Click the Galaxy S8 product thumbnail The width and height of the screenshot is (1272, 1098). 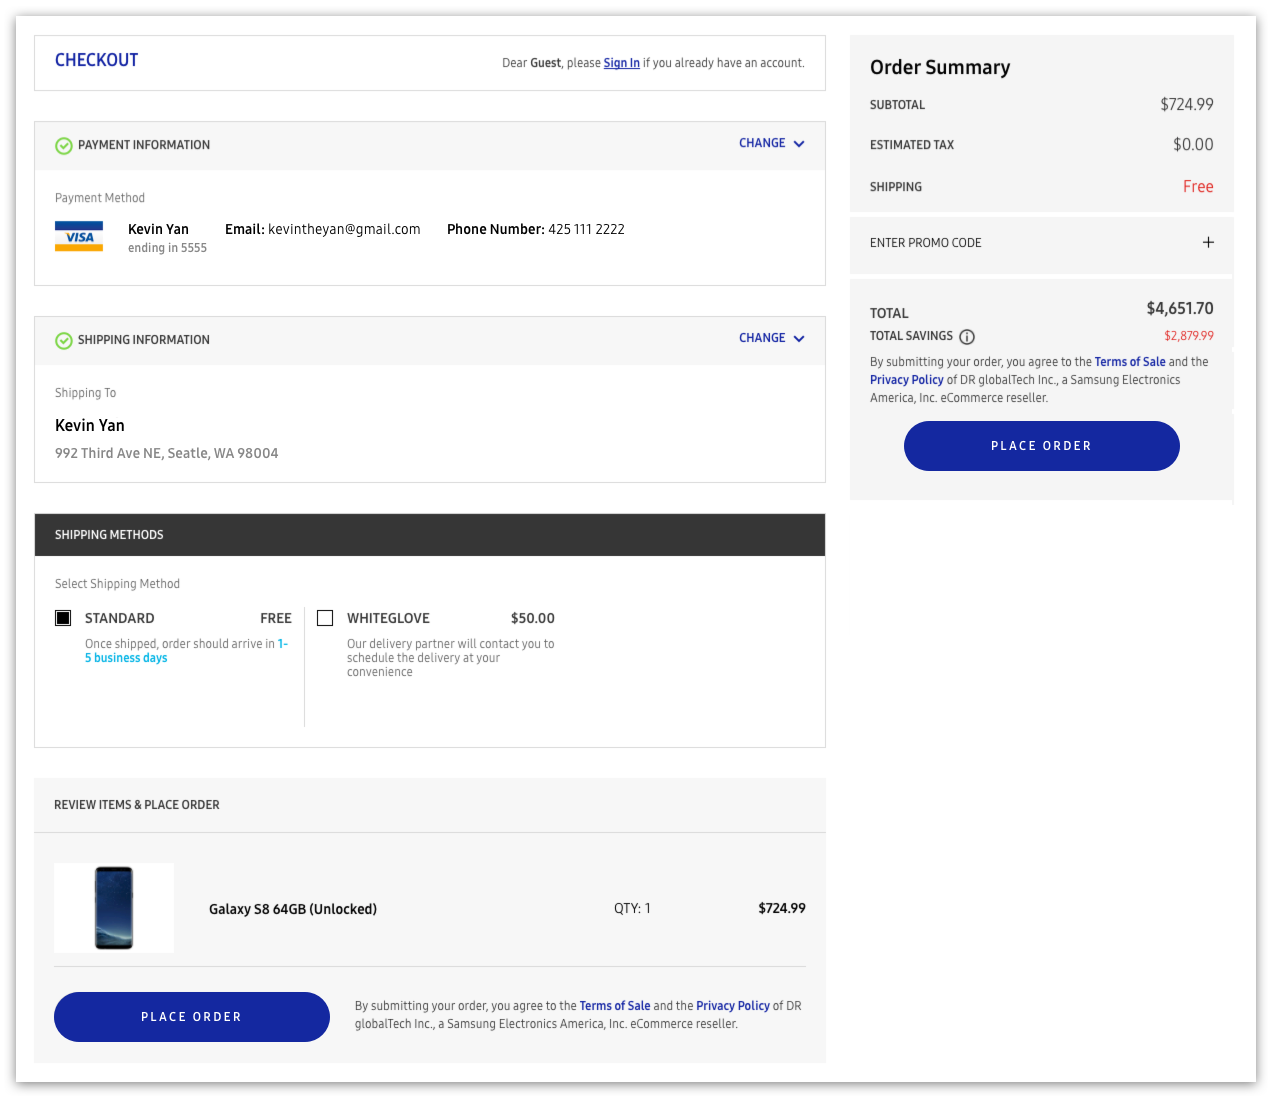[114, 908]
